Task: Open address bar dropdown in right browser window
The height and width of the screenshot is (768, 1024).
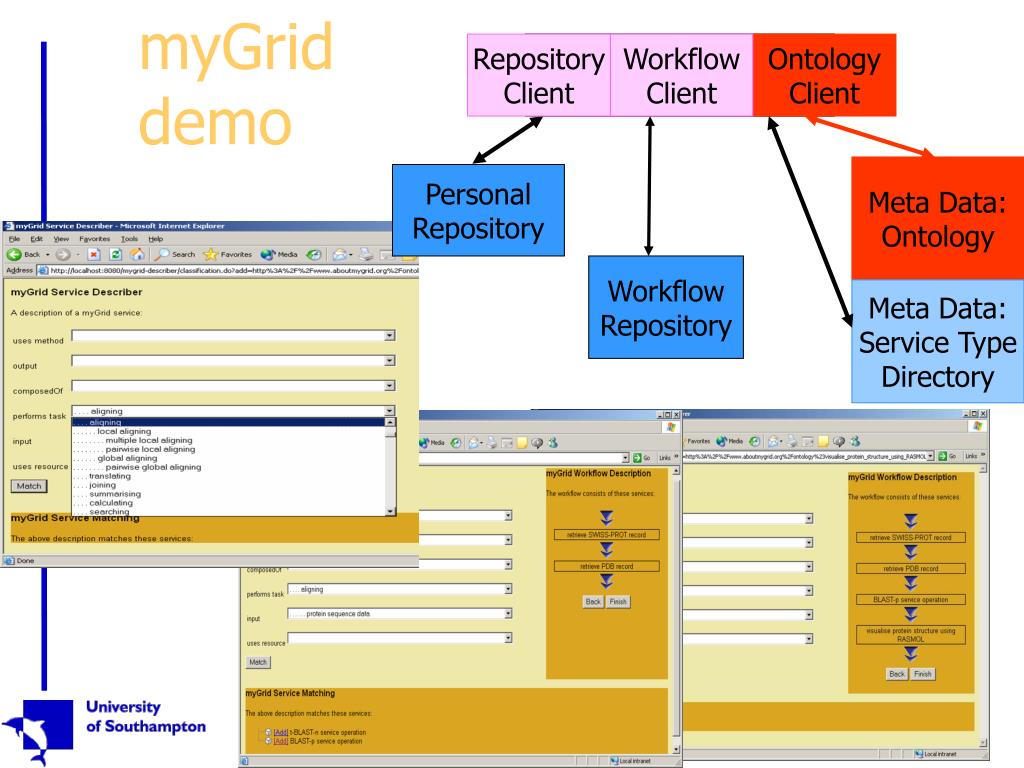Action: 931,456
